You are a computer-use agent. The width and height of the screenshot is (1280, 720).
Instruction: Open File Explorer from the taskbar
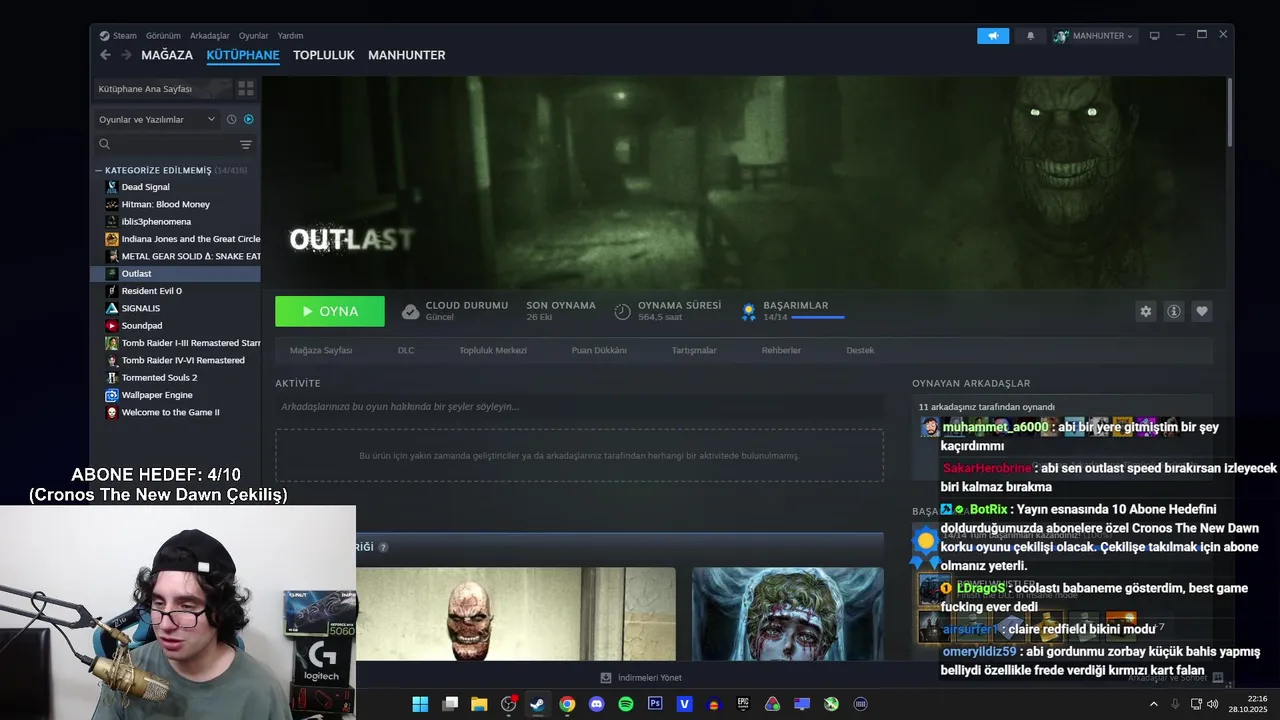[x=479, y=704]
